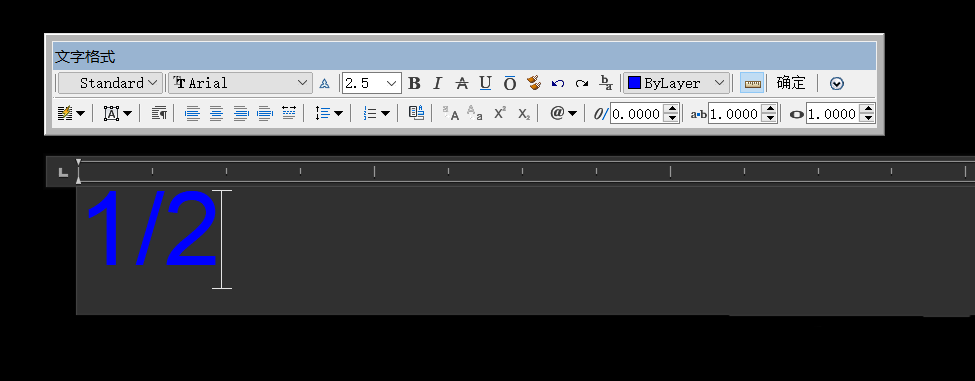Convert text to uppercase

coord(451,113)
